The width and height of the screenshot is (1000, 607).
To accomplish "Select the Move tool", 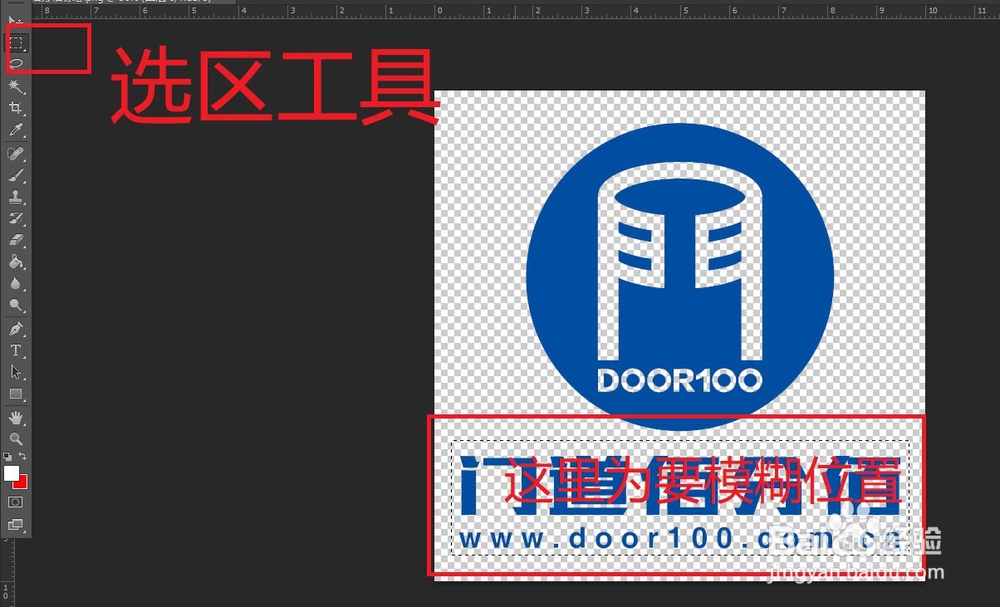I will click(16, 22).
